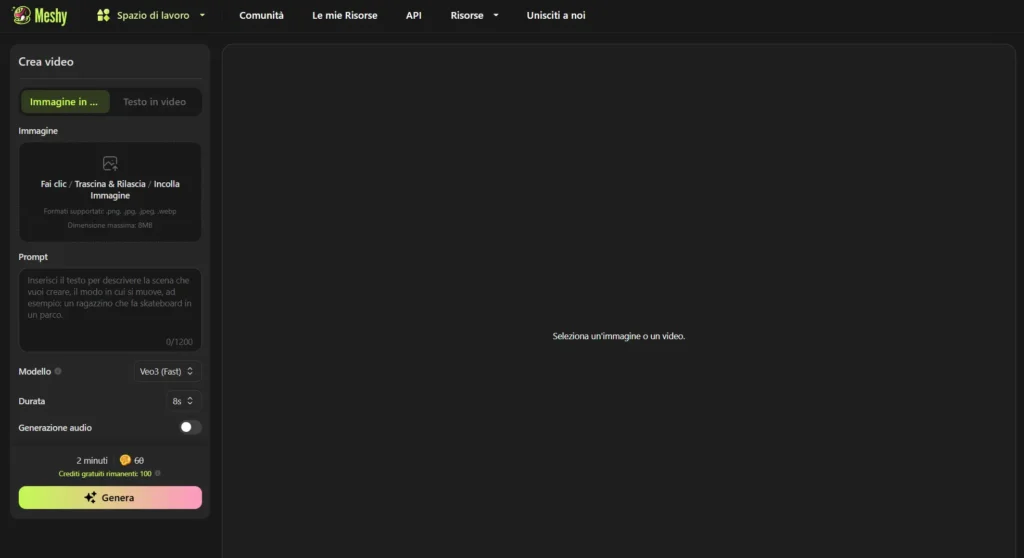Image resolution: width=1024 pixels, height=558 pixels.
Task: Select the Immagine in video tab
Action: click(65, 102)
